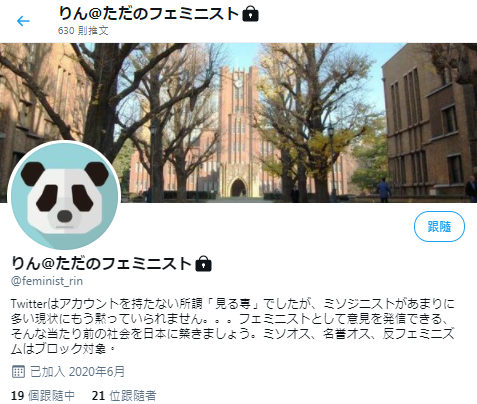Open the panda profile avatar
The width and height of the screenshot is (477, 404).
coord(64,195)
